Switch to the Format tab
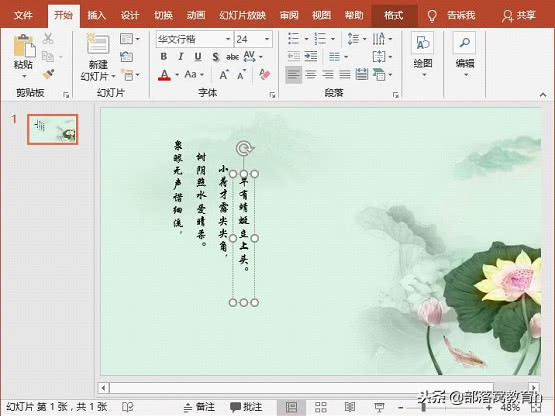 click(394, 15)
